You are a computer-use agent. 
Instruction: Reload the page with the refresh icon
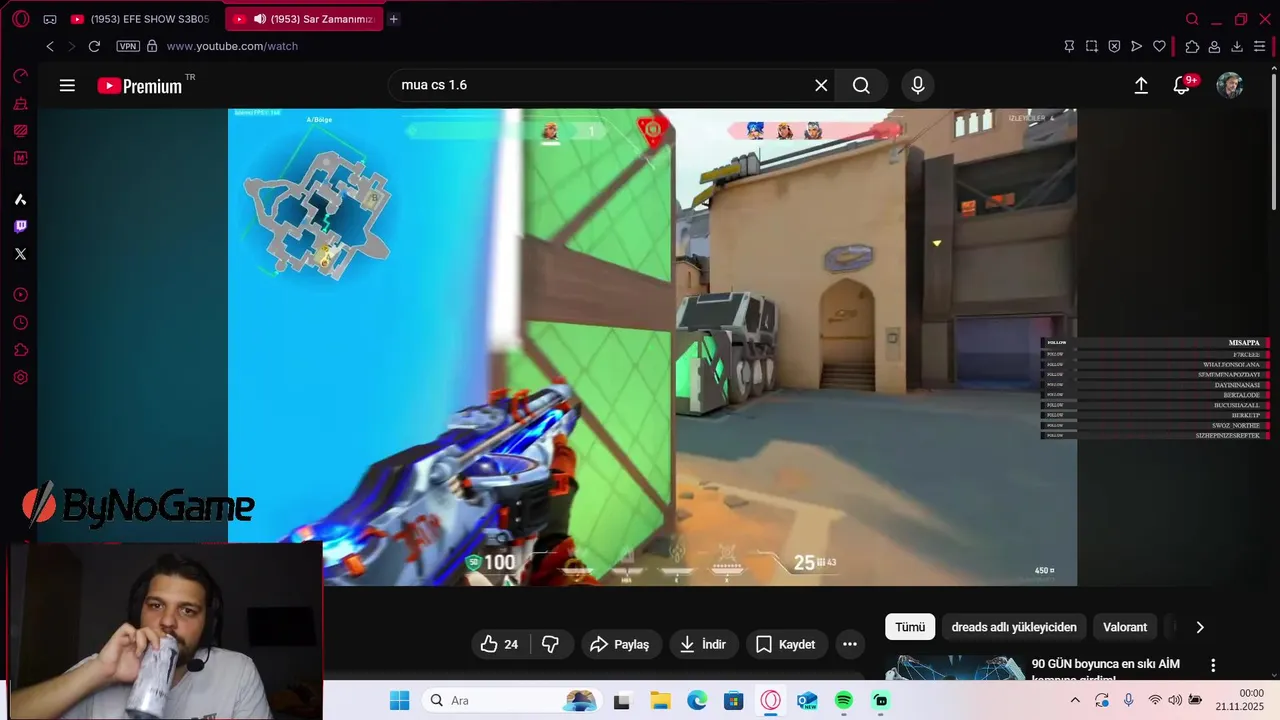(94, 46)
